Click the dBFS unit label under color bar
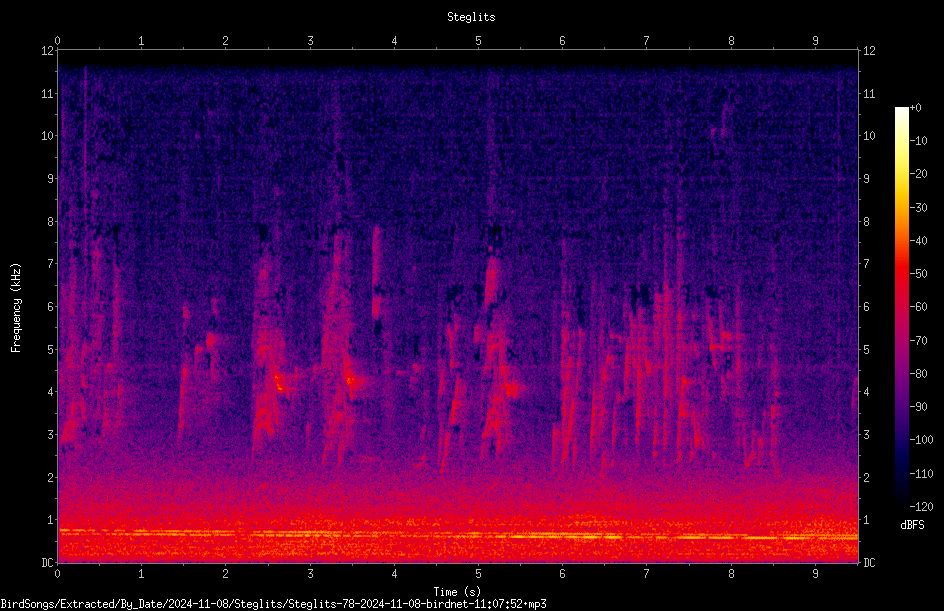The height and width of the screenshot is (611, 944). (912, 526)
